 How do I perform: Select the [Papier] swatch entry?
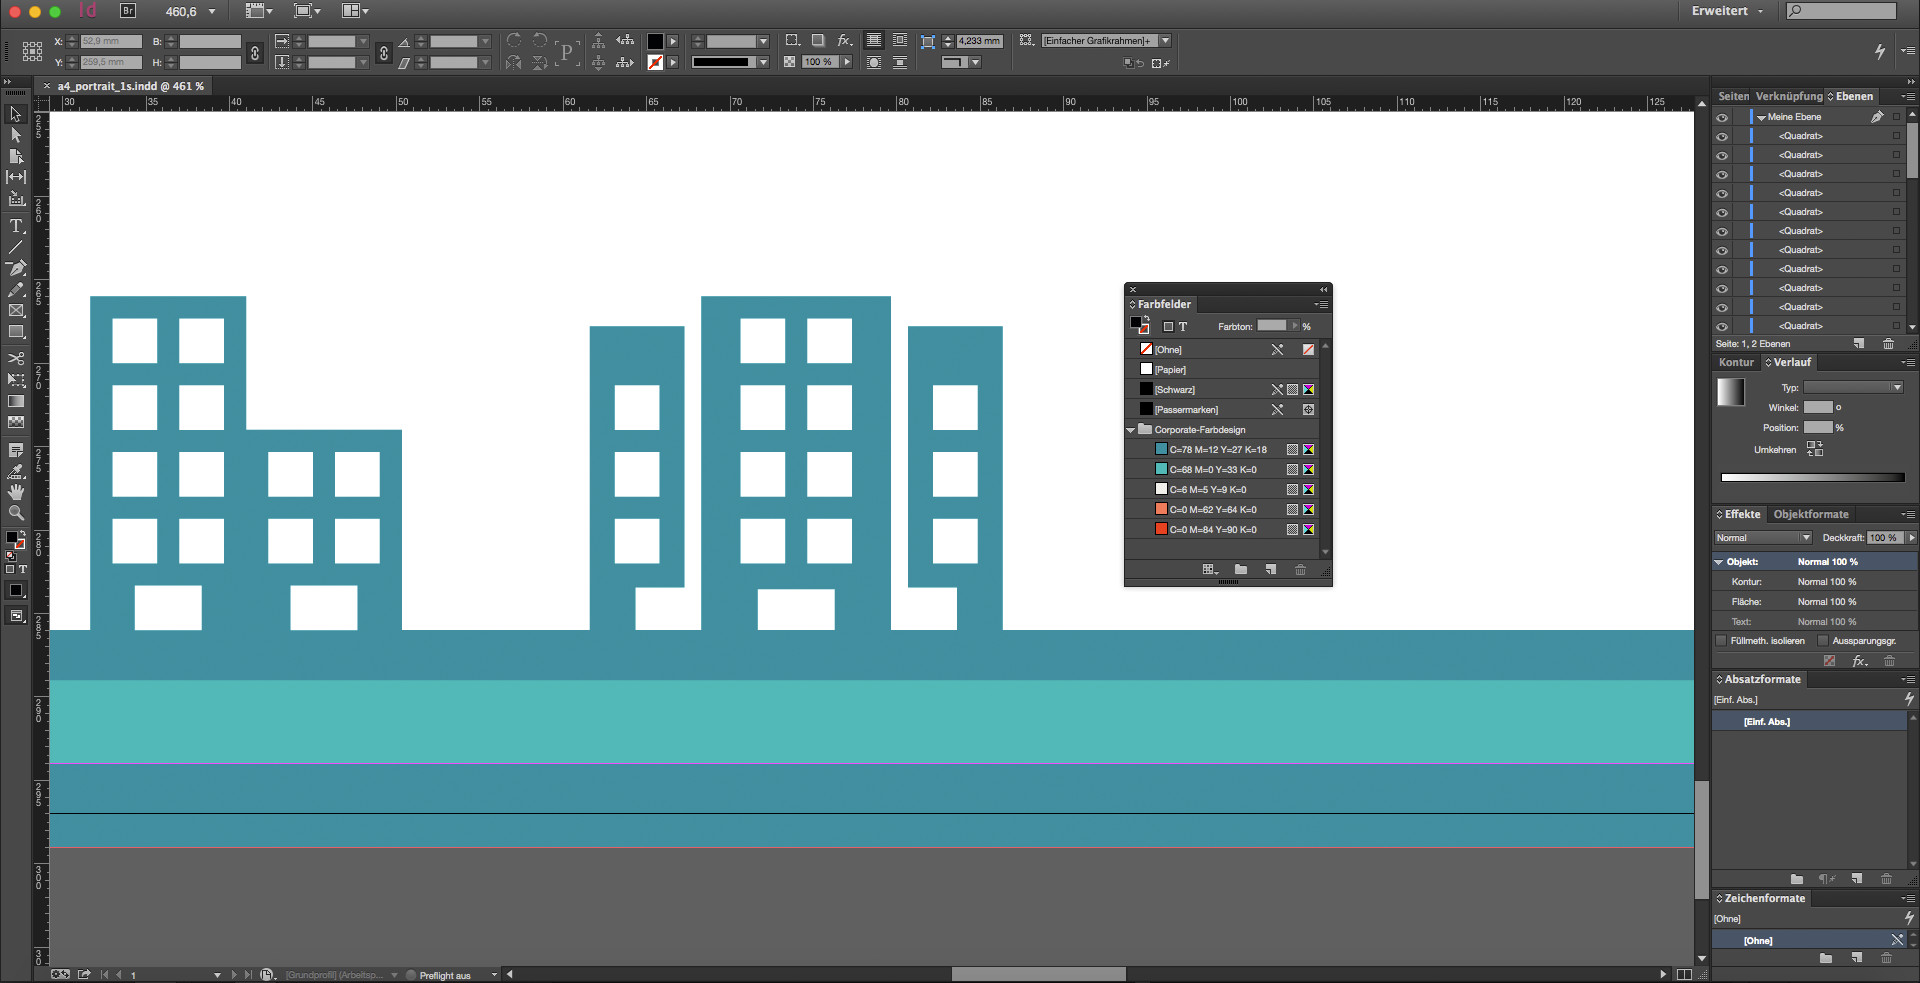pyautogui.click(x=1170, y=370)
